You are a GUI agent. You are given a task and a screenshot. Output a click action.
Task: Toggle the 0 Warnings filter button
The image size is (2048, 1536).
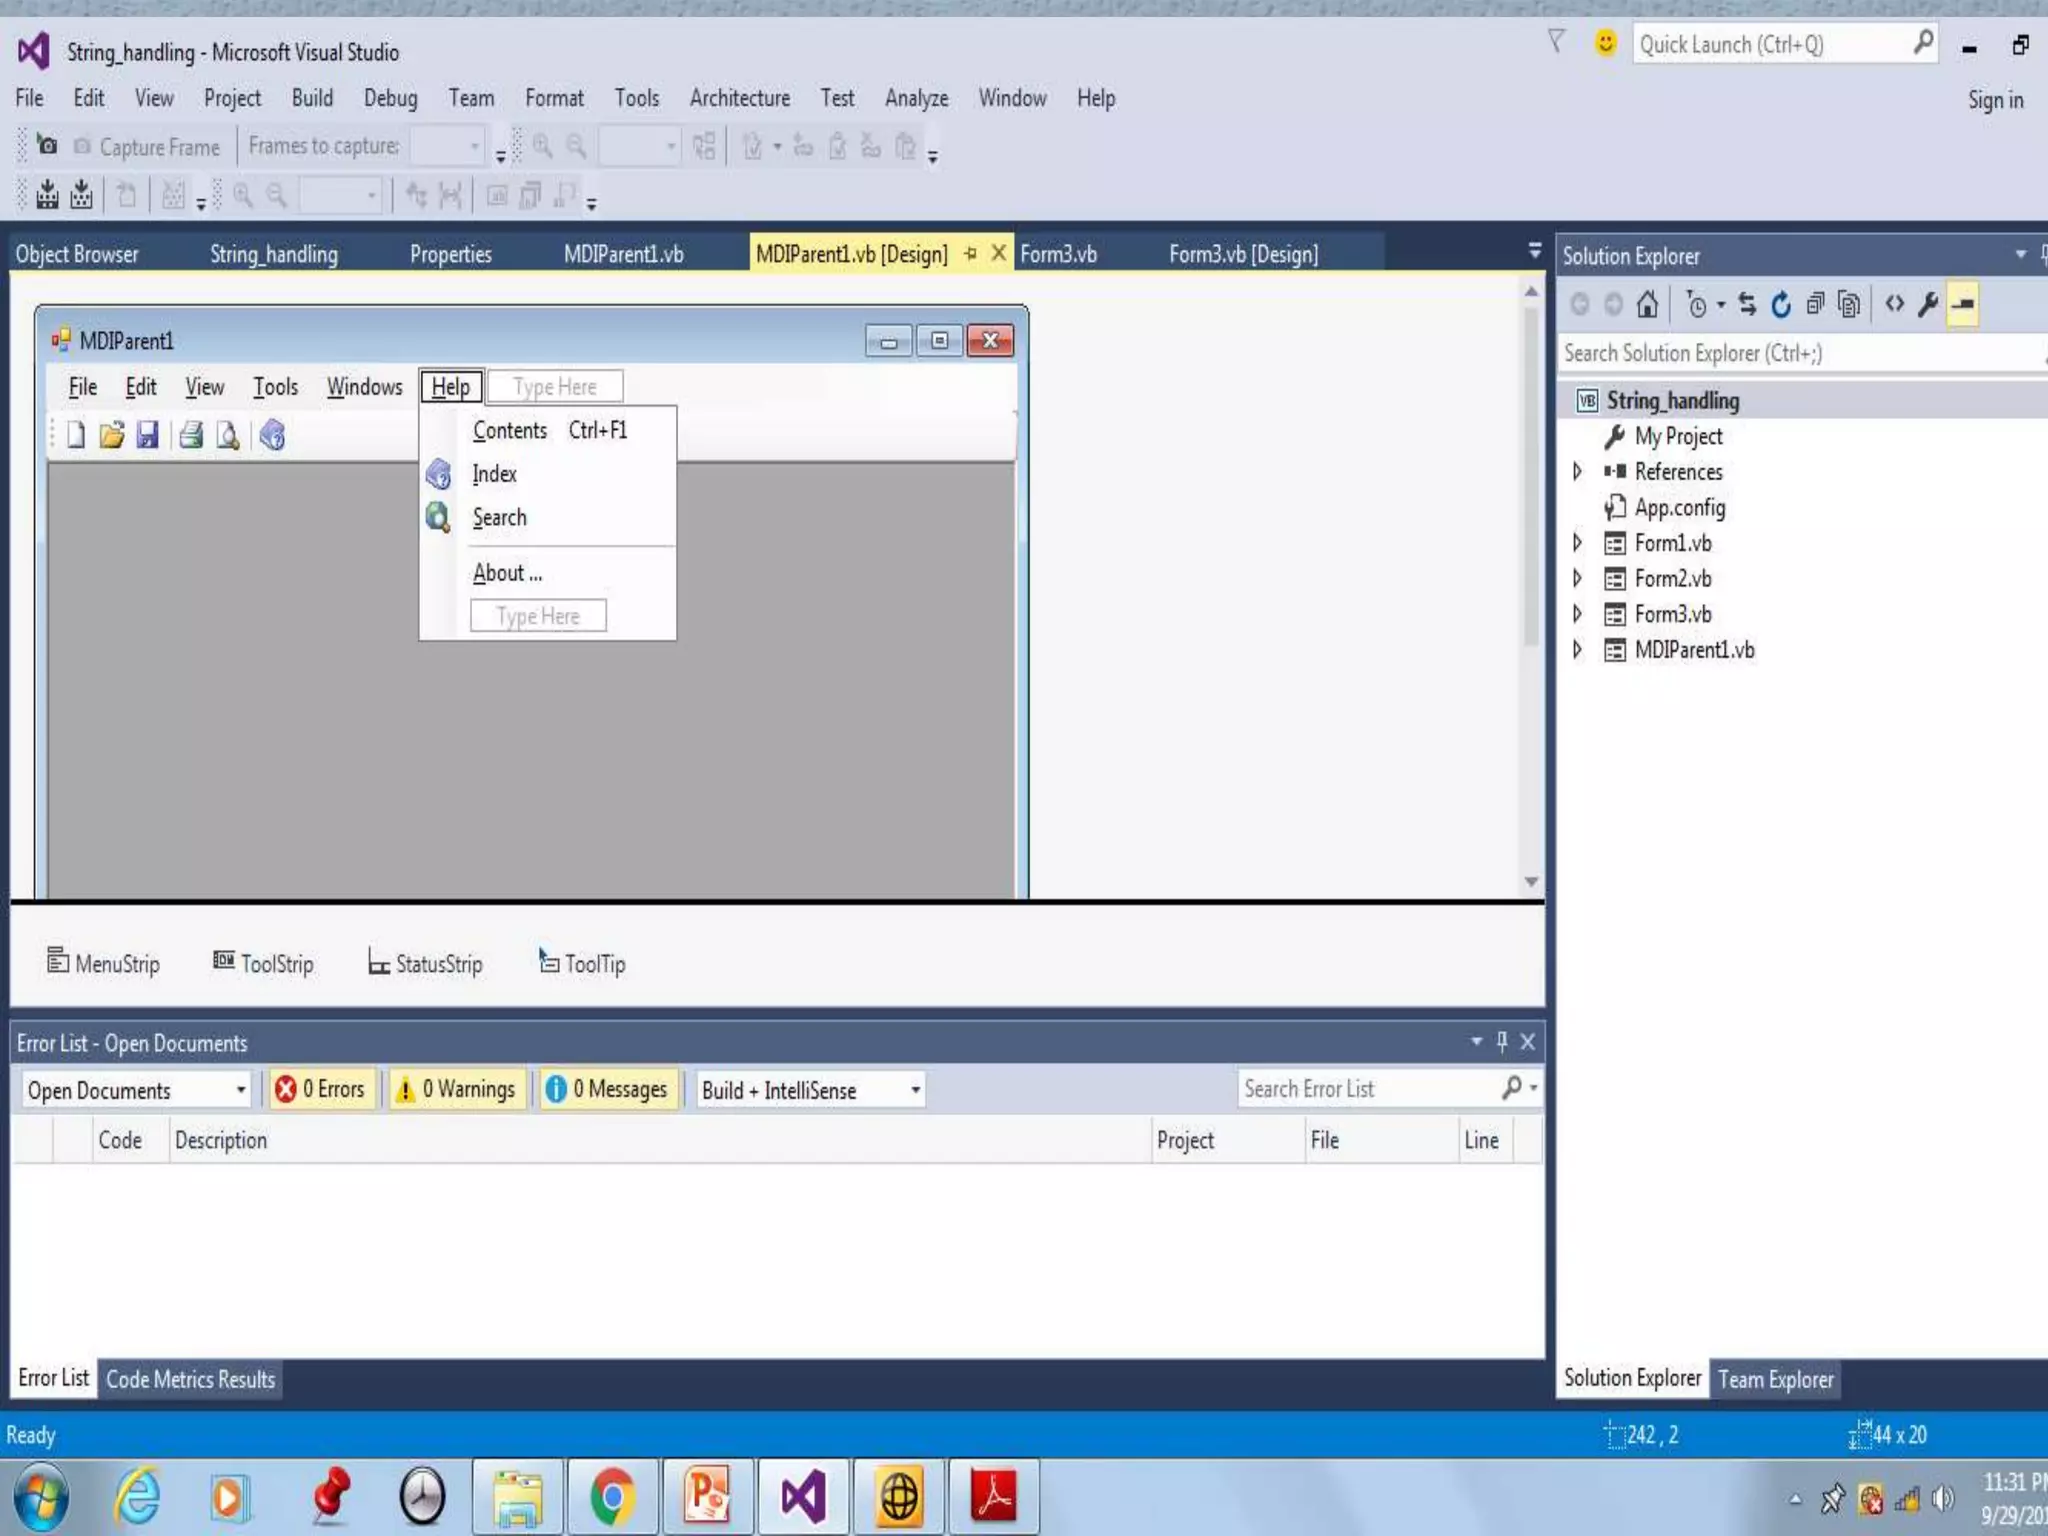coord(458,1089)
